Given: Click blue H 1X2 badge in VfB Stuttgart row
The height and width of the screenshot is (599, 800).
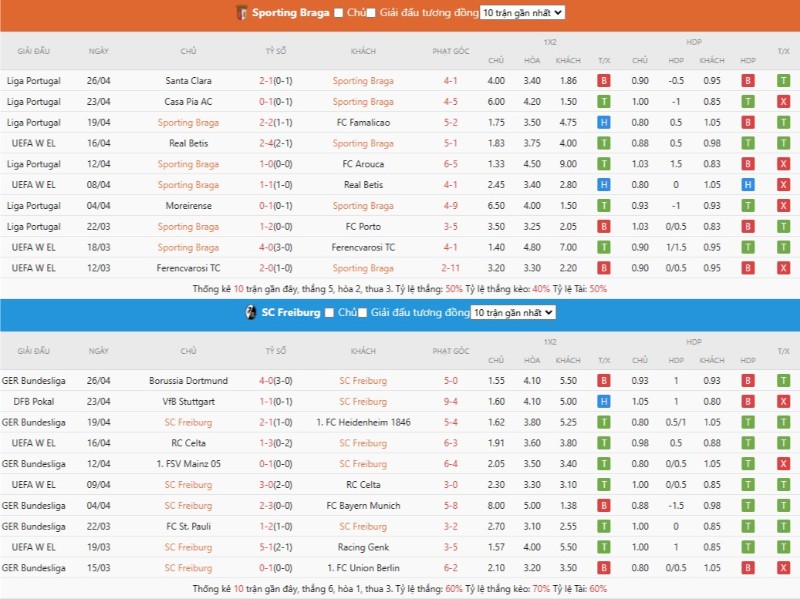Looking at the screenshot, I should 604,402.
